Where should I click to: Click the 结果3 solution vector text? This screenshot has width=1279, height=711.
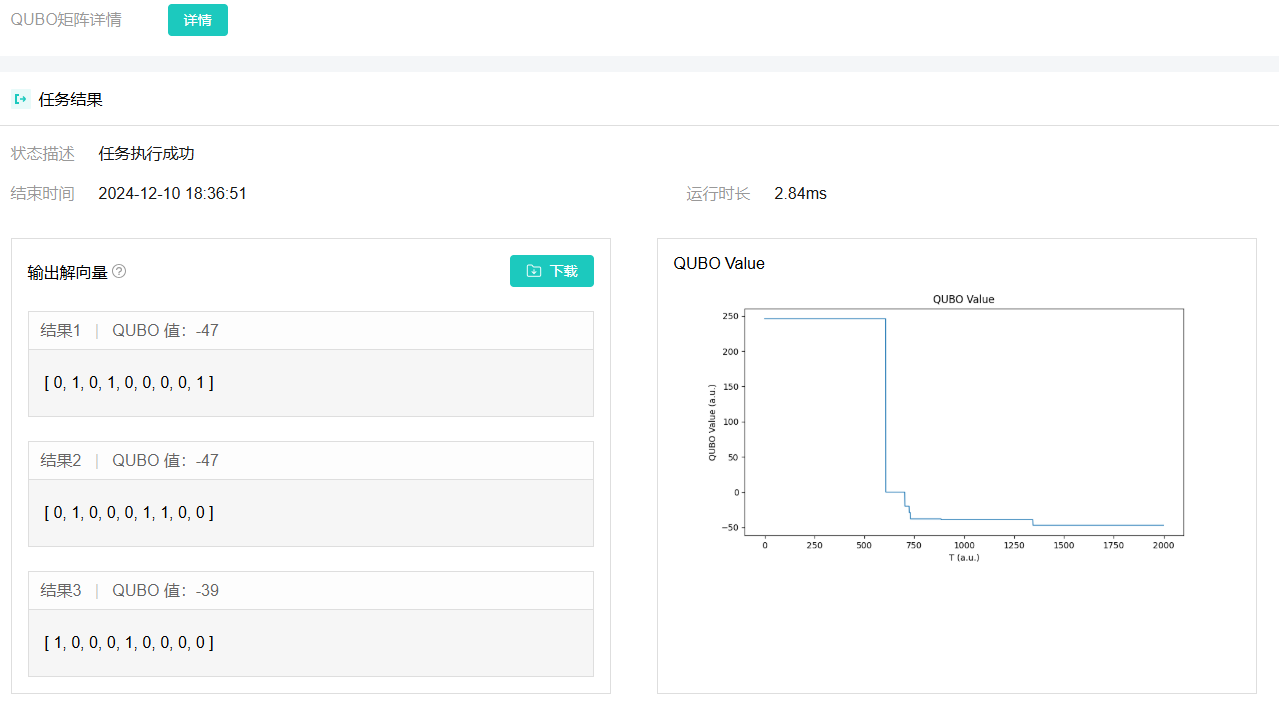[x=129, y=643]
